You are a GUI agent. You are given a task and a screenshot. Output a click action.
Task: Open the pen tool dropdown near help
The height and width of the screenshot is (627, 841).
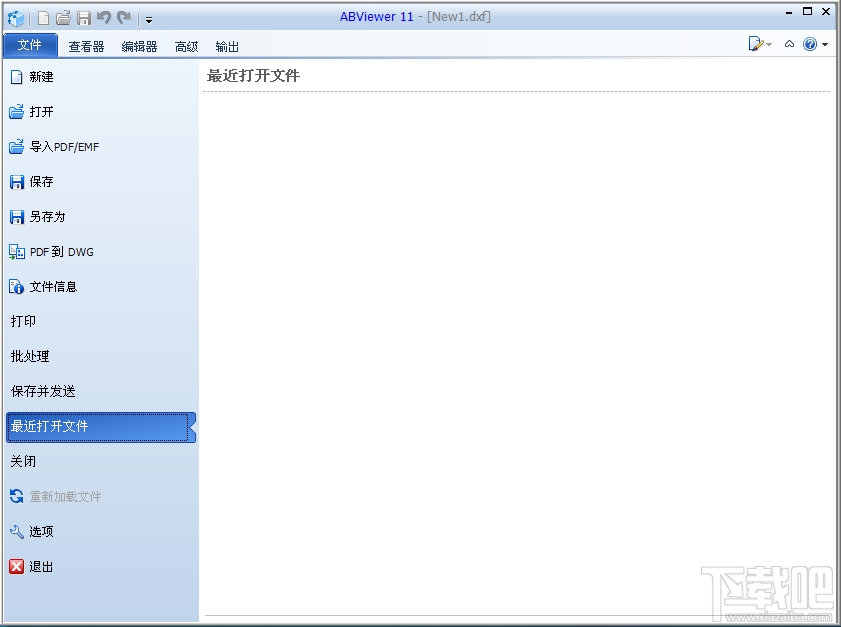[768, 44]
